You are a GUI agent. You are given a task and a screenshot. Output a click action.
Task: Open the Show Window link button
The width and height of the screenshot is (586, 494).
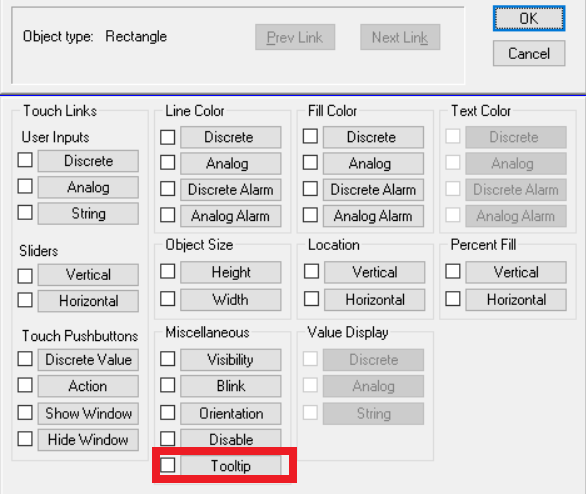tap(88, 413)
